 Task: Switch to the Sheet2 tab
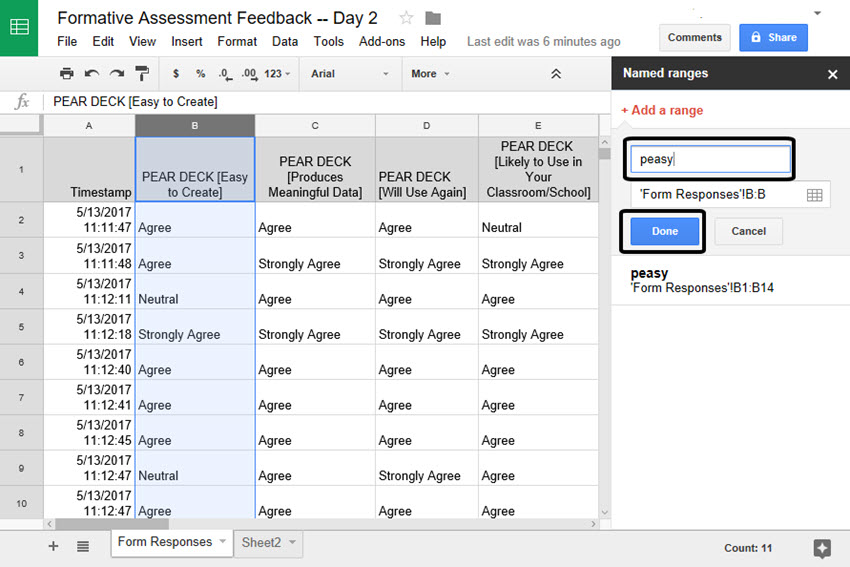point(261,542)
